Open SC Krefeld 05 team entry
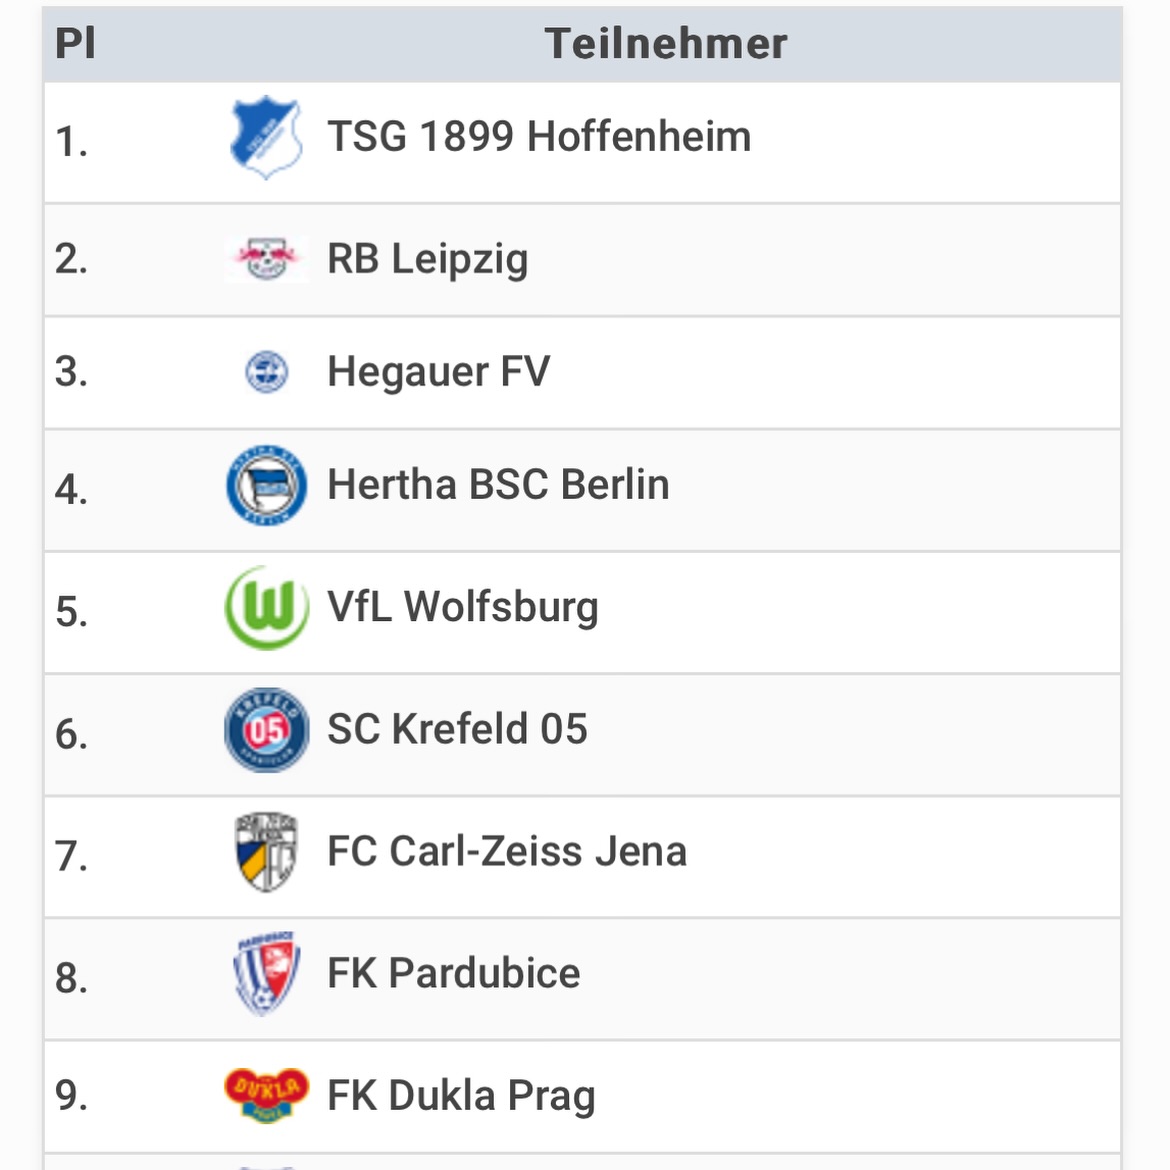1170x1170 pixels. pos(457,729)
